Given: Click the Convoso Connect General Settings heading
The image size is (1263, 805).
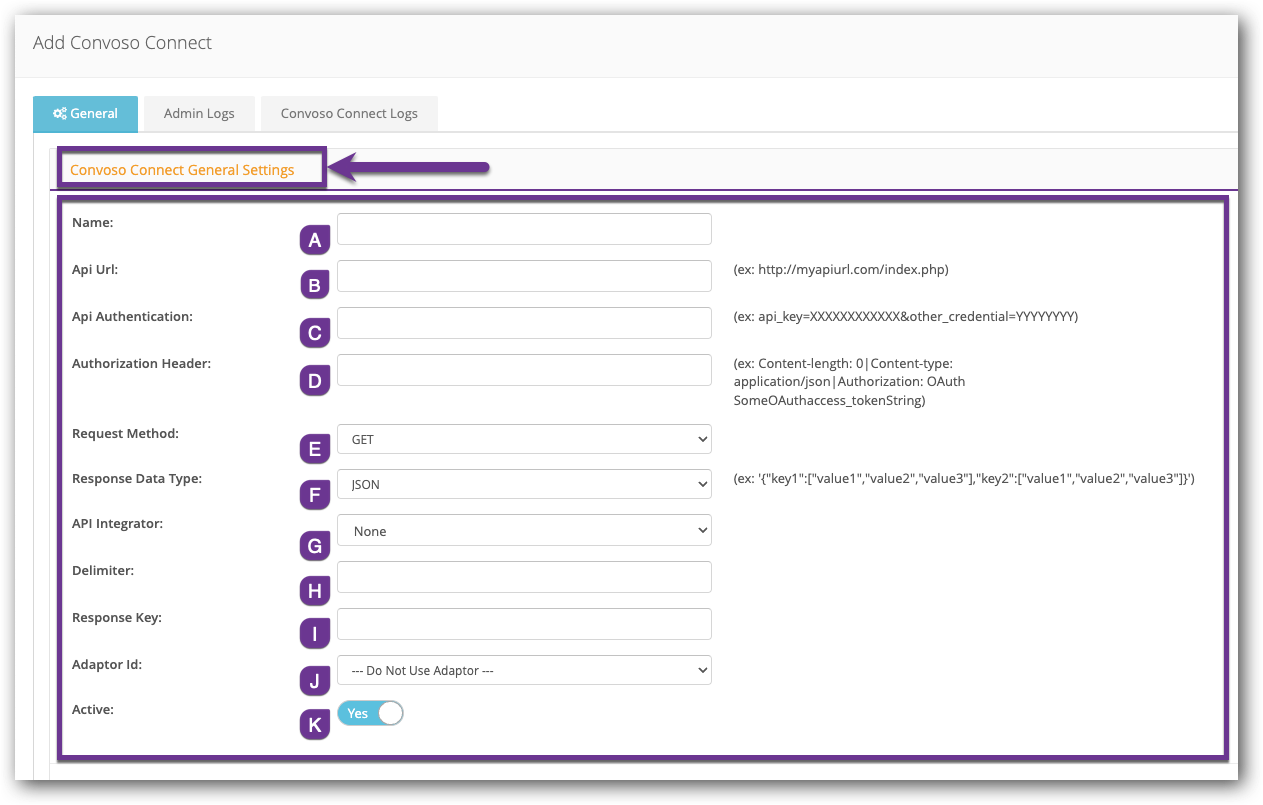Looking at the screenshot, I should 182,170.
